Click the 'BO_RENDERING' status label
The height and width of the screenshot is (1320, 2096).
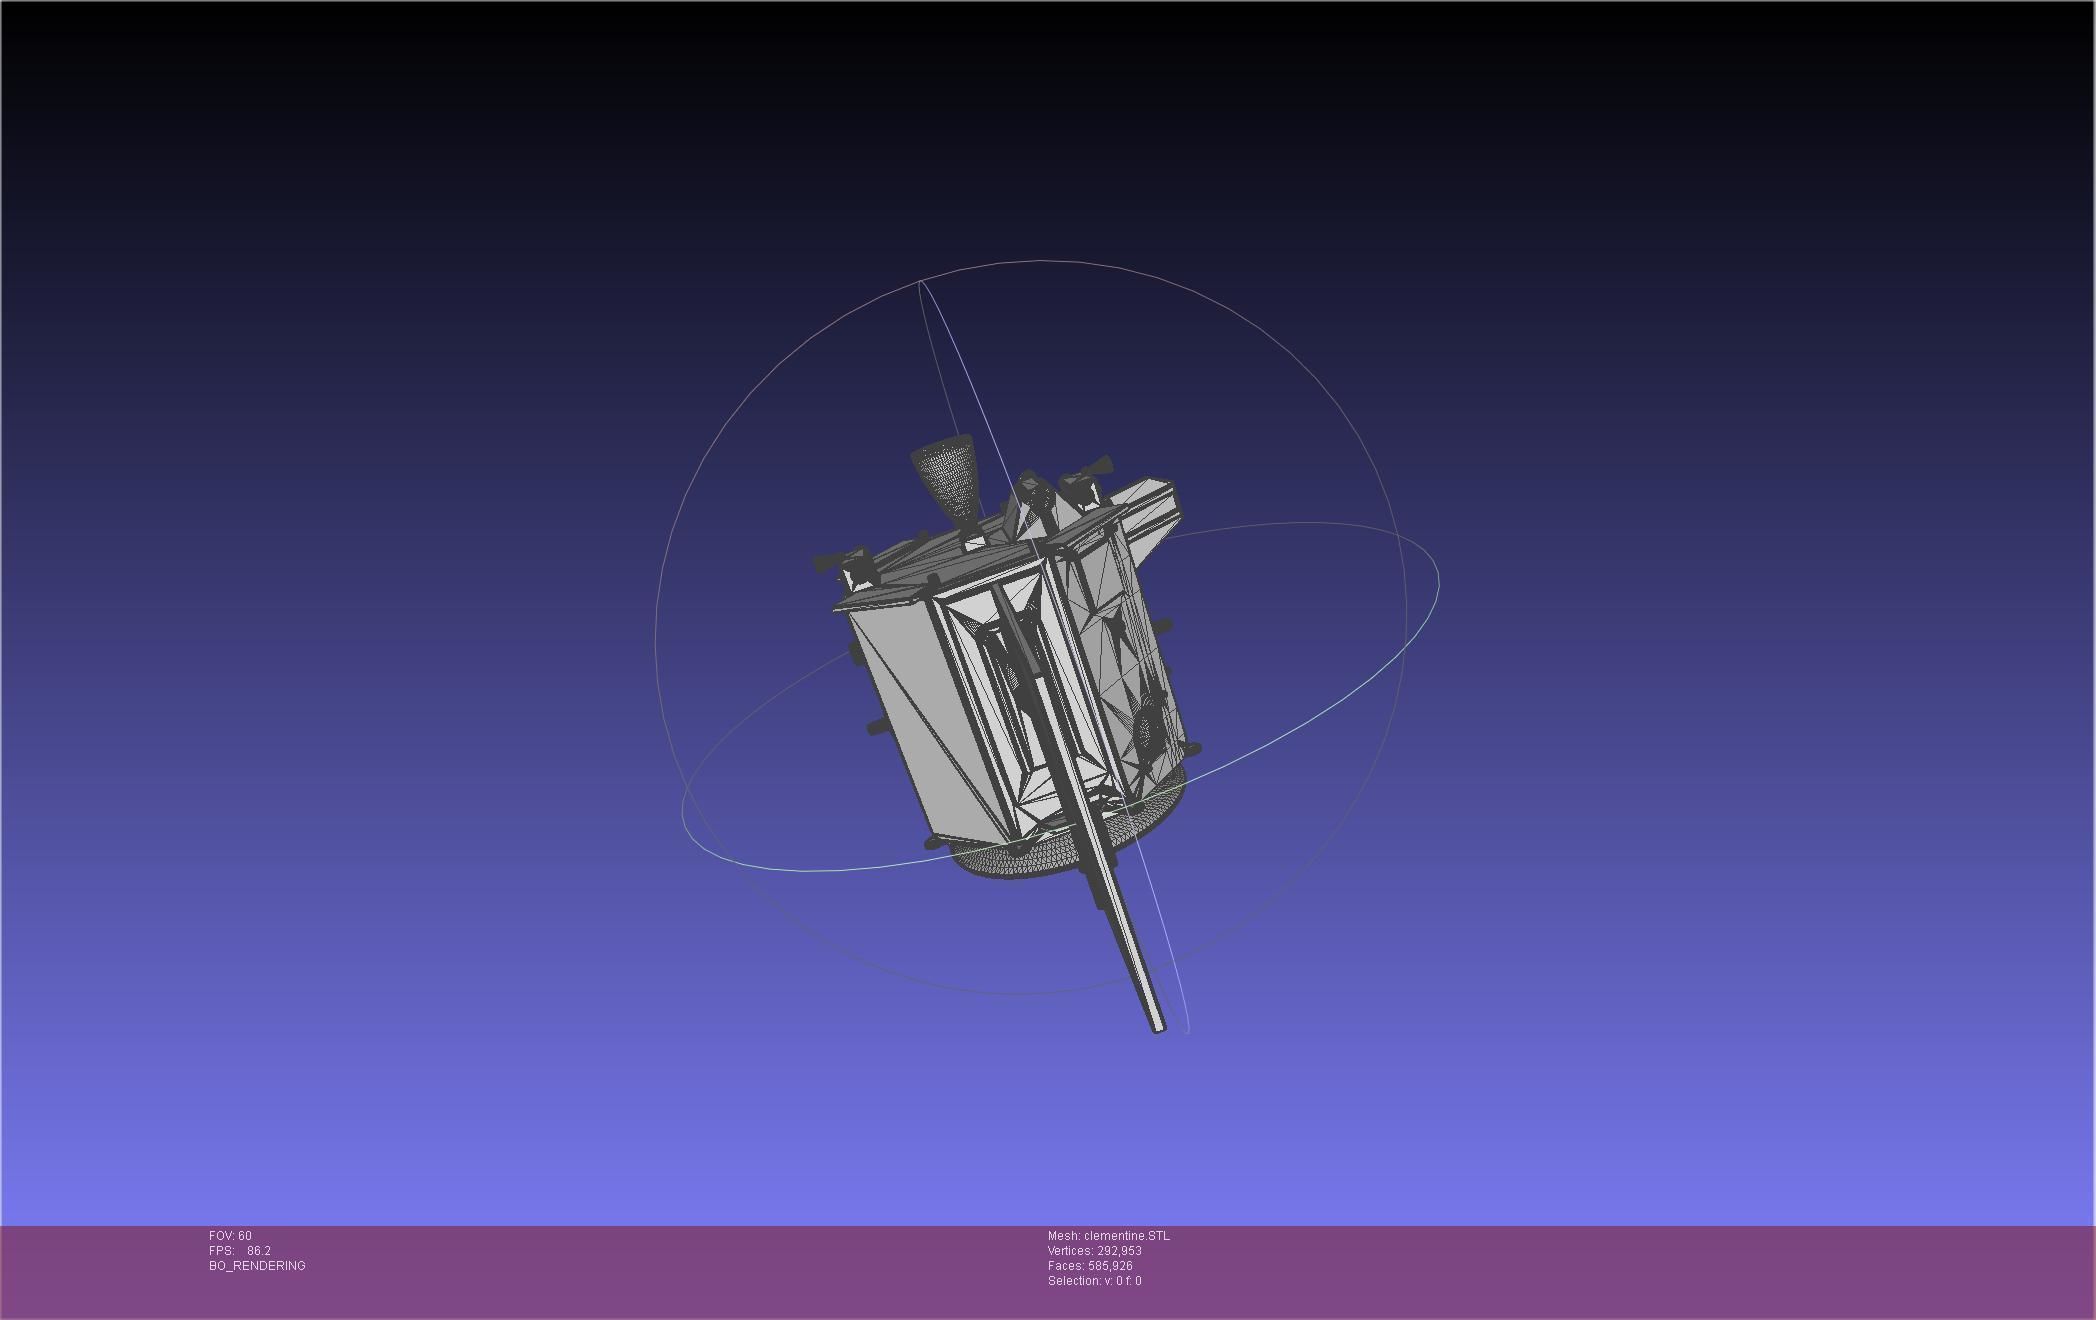pyautogui.click(x=257, y=1266)
